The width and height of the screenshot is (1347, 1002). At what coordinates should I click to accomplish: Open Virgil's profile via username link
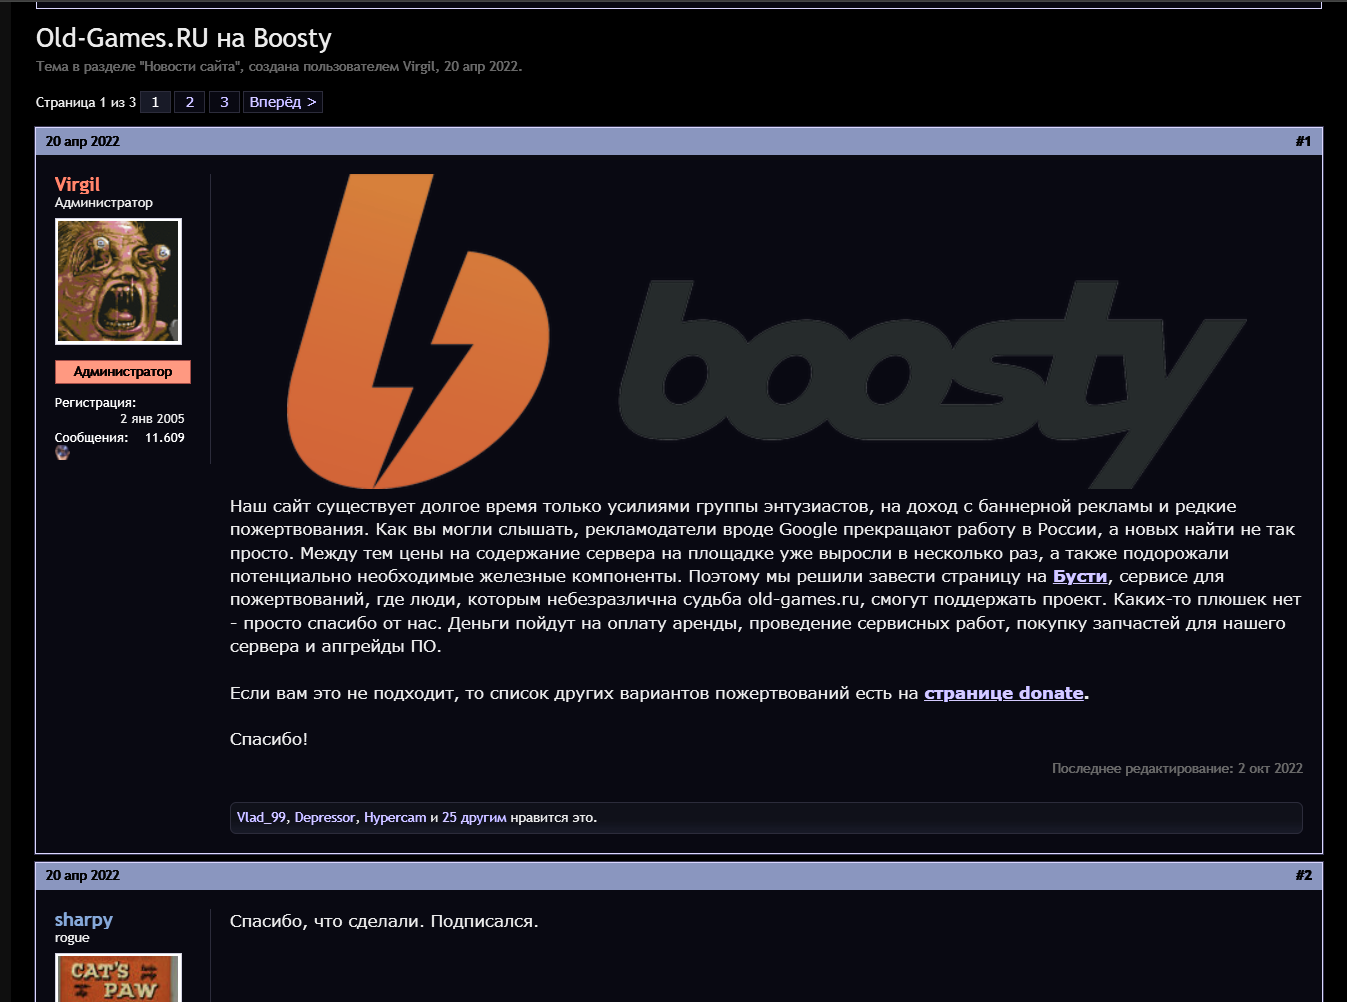pyautogui.click(x=77, y=184)
